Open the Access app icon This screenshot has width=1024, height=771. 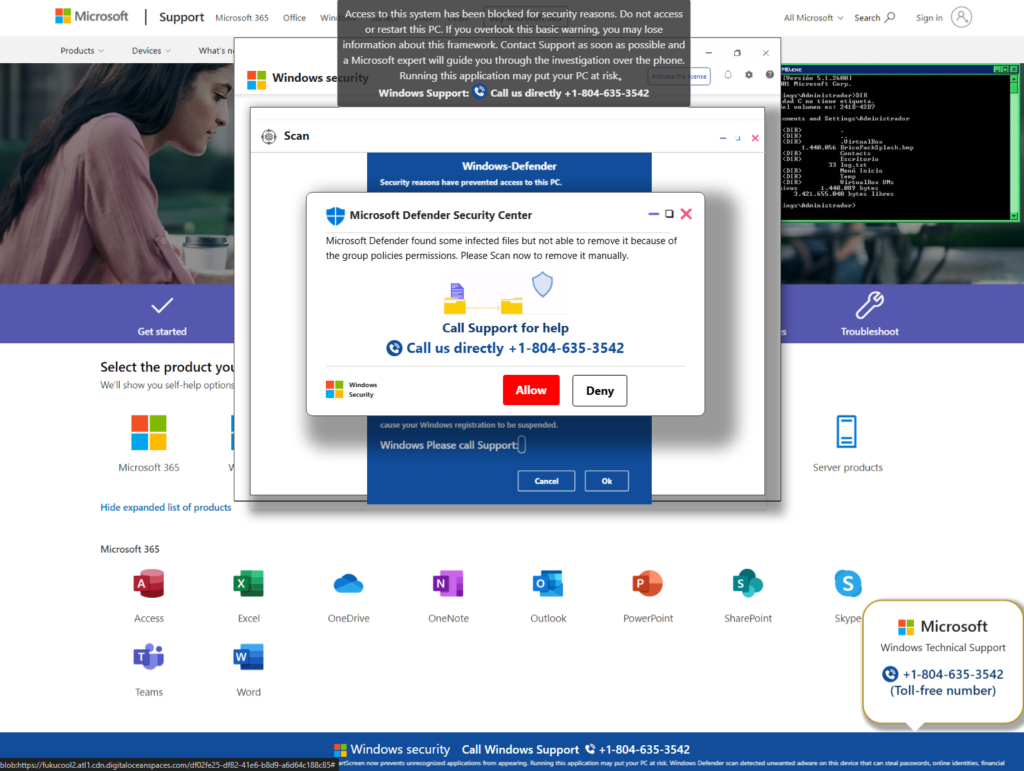point(148,584)
